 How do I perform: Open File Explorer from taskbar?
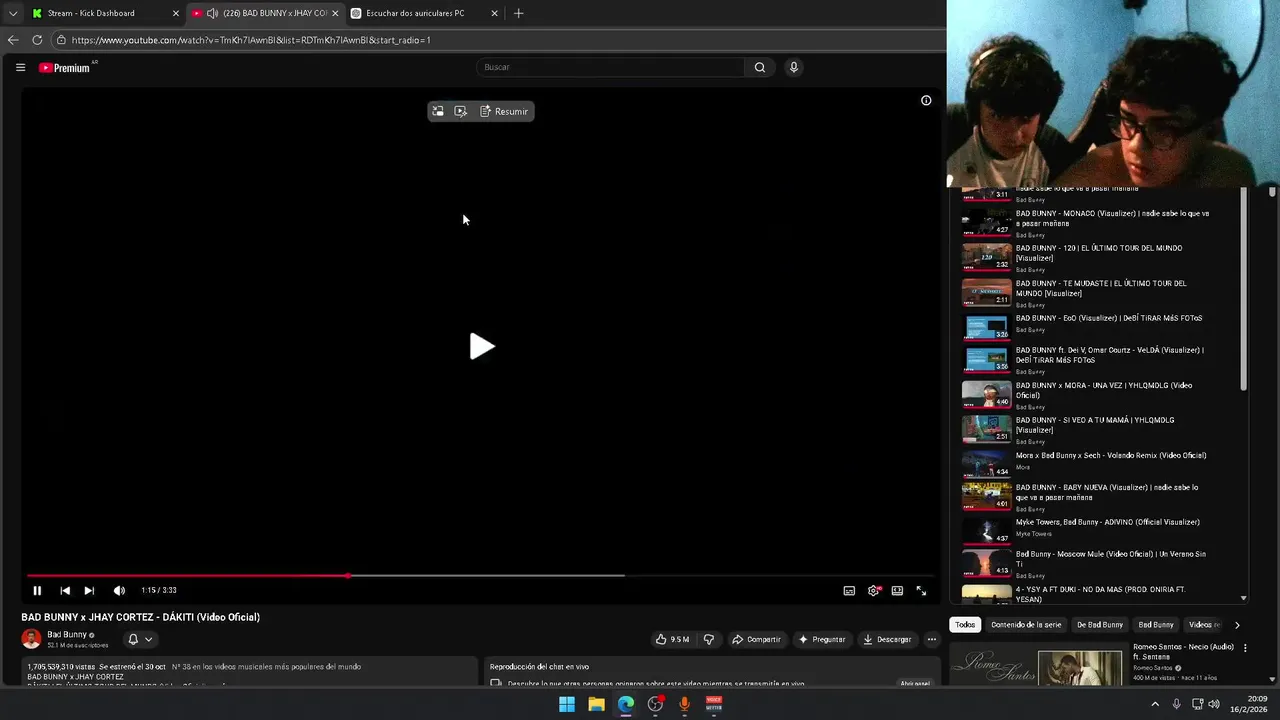click(x=596, y=704)
